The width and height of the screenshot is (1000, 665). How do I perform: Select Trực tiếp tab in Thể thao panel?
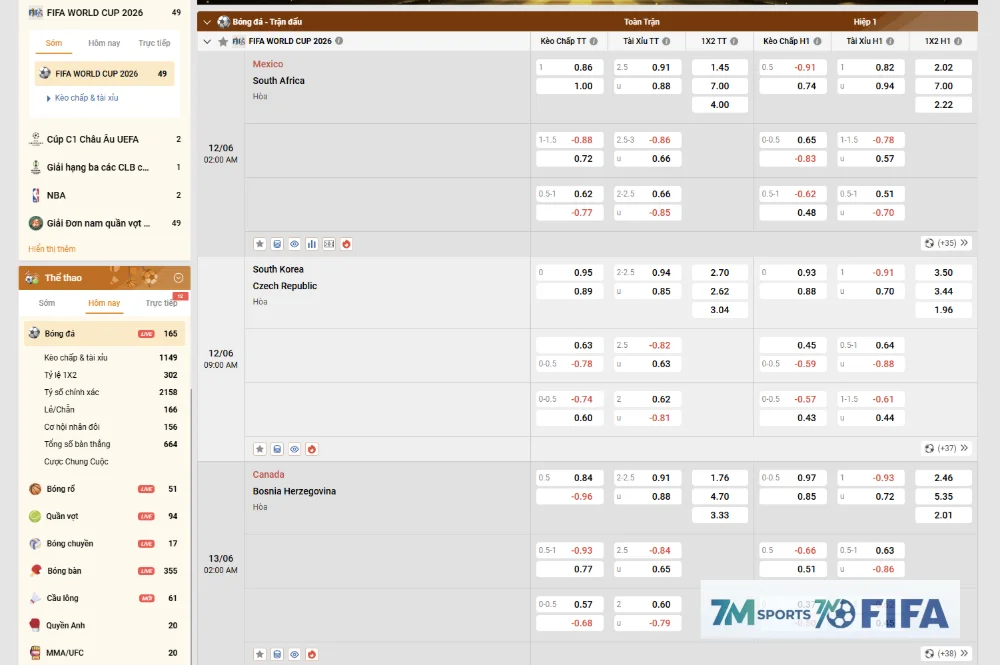(161, 303)
